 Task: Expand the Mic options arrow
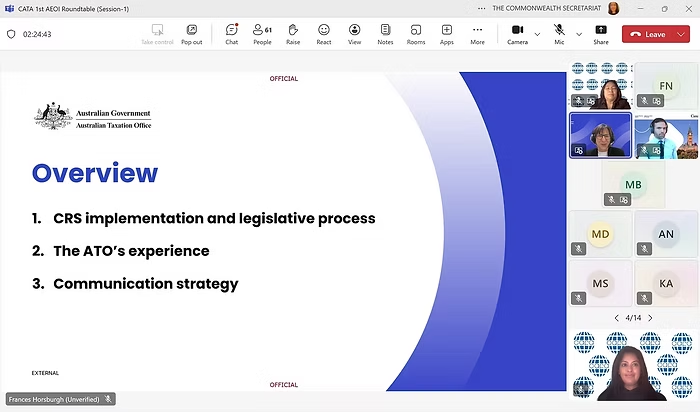pos(579,34)
